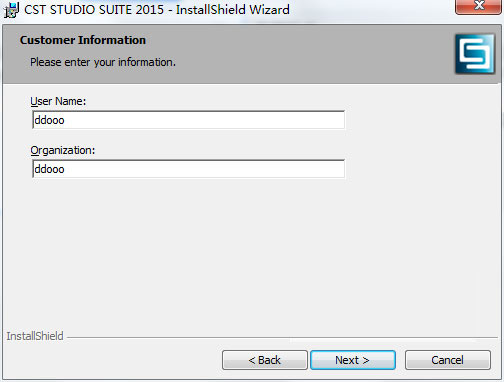
Task: Place cursor after 'ddooo' in Organization
Action: pos(65,169)
